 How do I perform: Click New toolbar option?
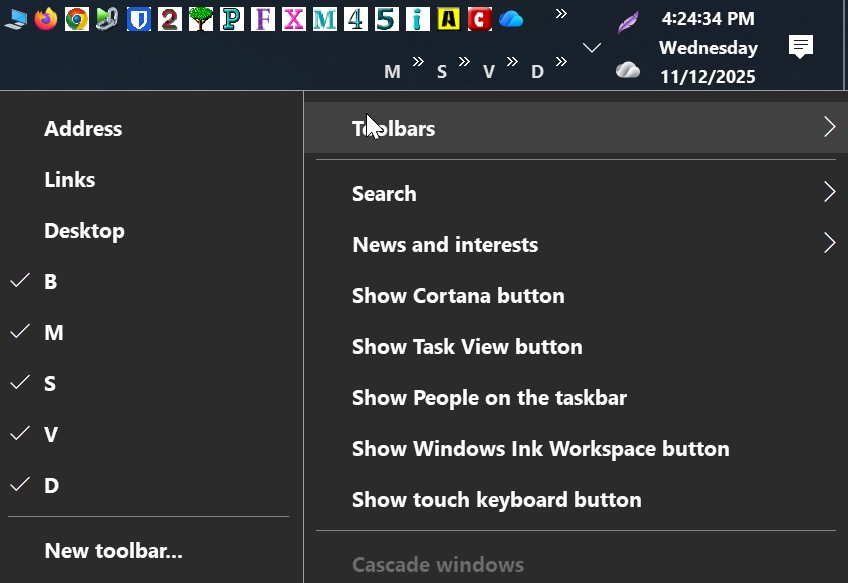[113, 550]
